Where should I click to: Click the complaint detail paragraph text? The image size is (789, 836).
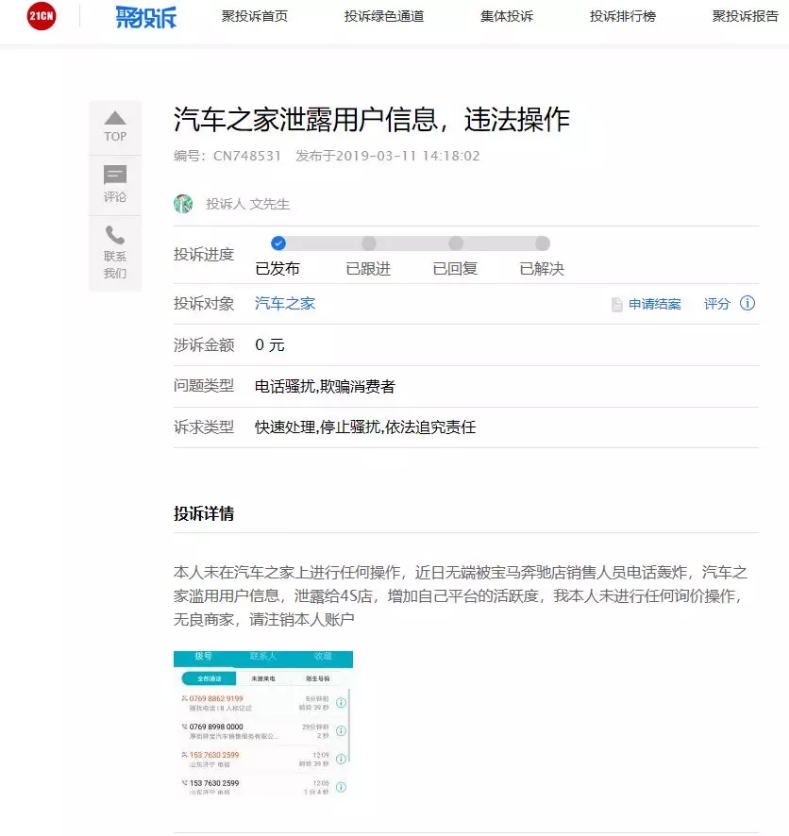point(461,596)
